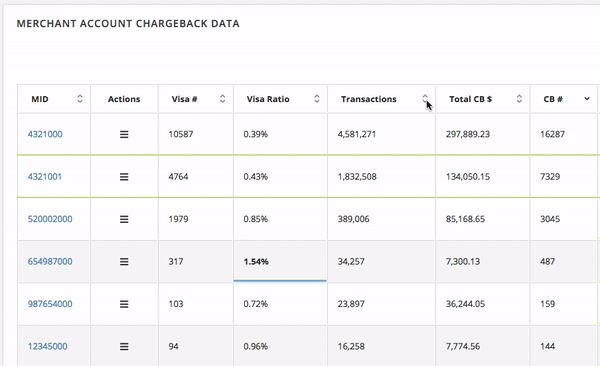Click the Actions column header
Screen dimensions: 600x366
click(x=124, y=99)
